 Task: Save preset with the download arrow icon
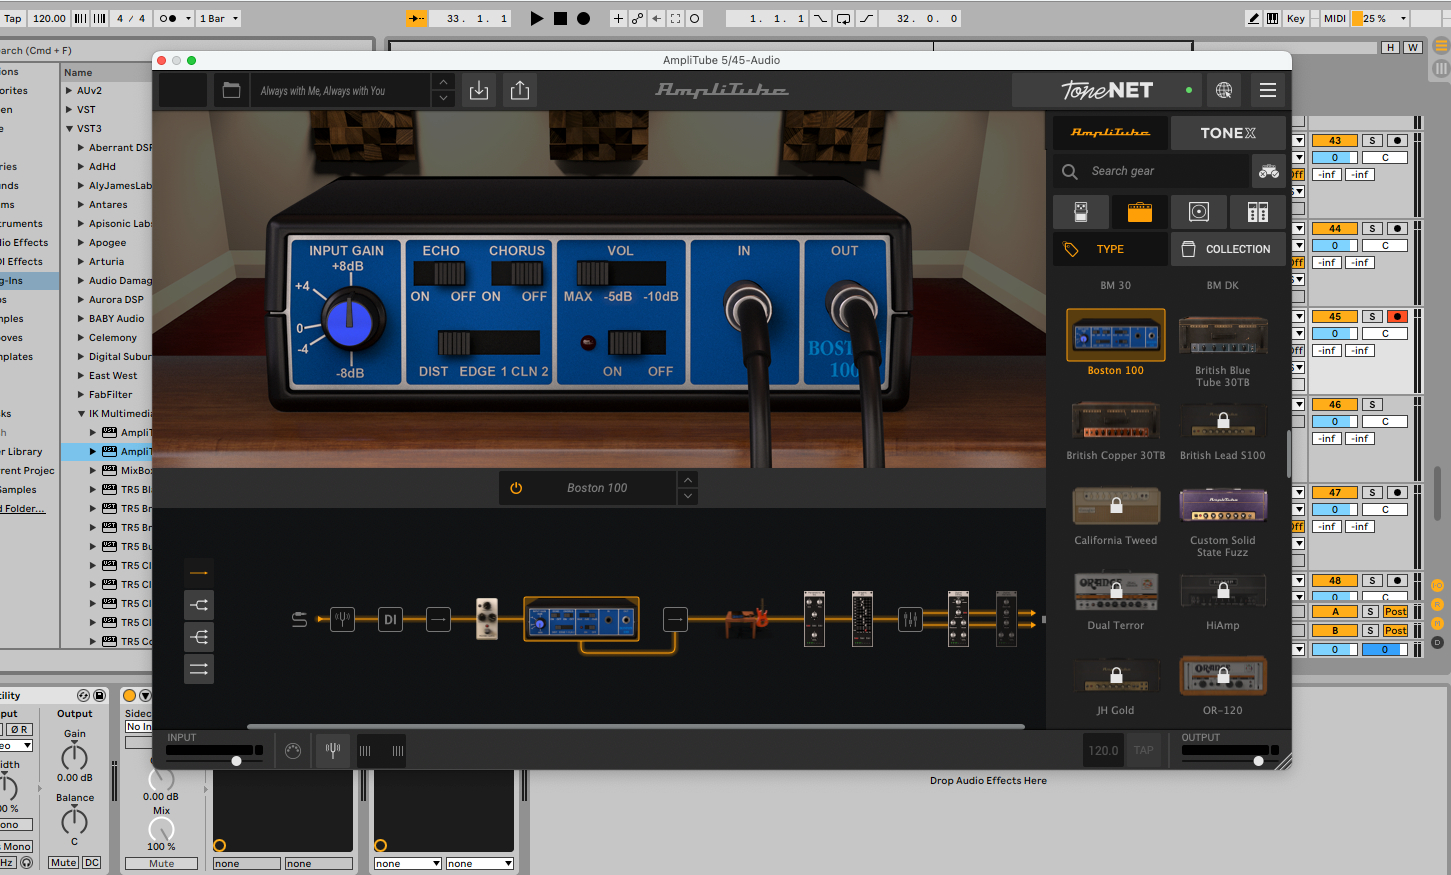479,90
